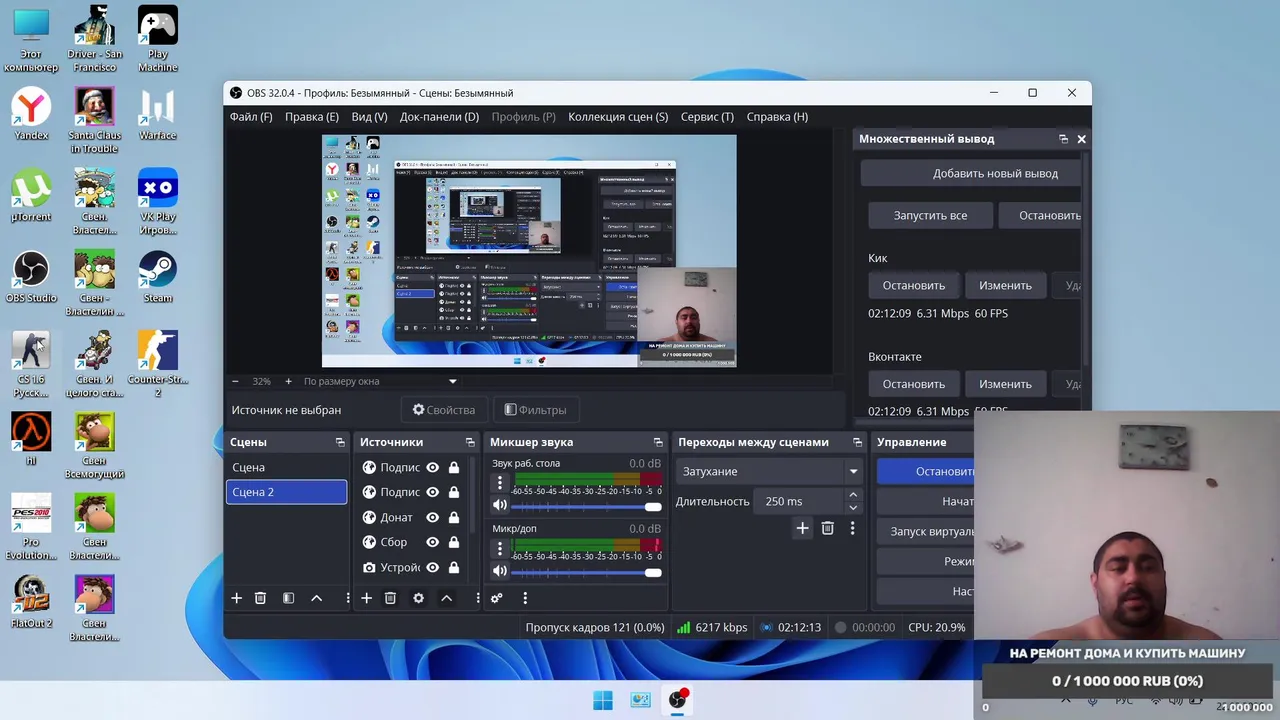1280x720 pixels.
Task: Remove the scene transition with trash icon
Action: [x=827, y=528]
